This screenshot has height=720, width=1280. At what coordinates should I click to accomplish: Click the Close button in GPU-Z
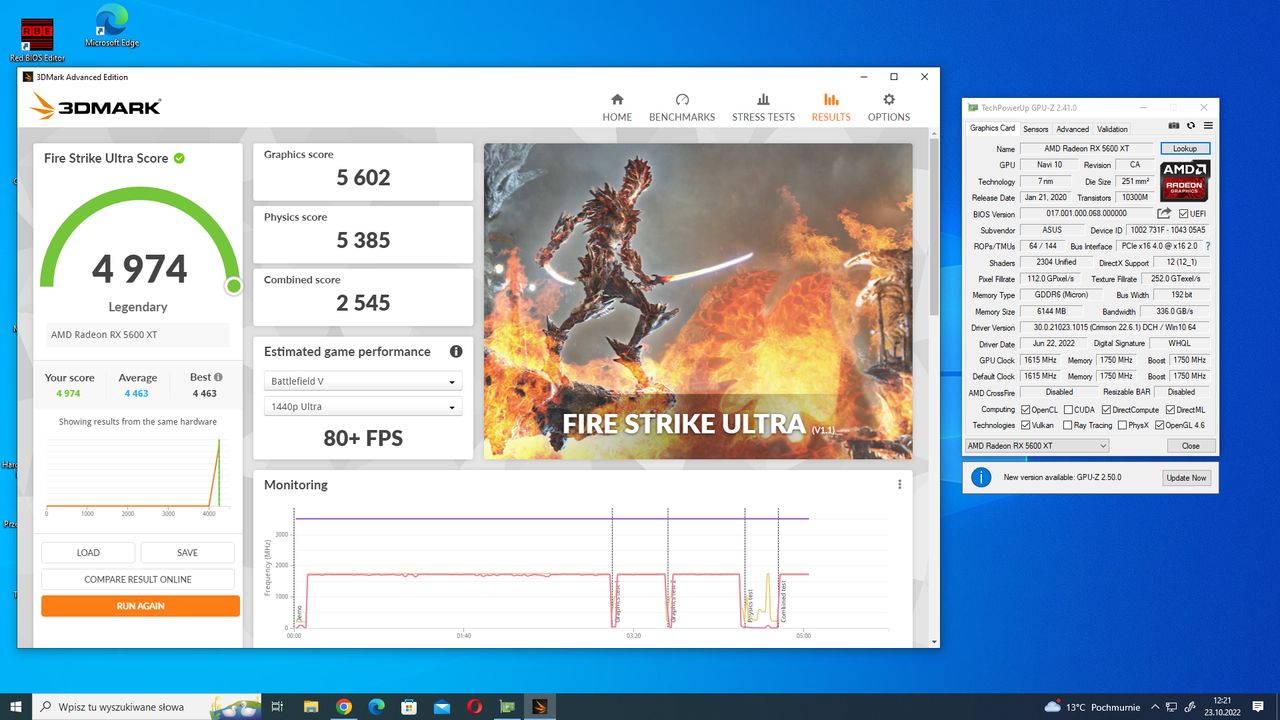coord(1190,446)
